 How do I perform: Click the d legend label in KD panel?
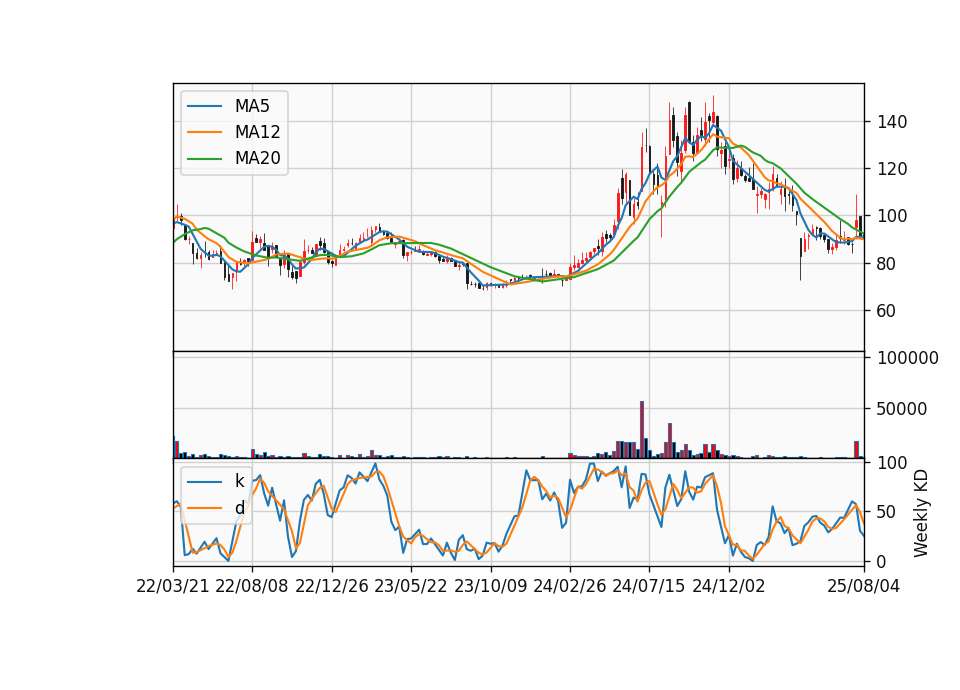(x=239, y=508)
